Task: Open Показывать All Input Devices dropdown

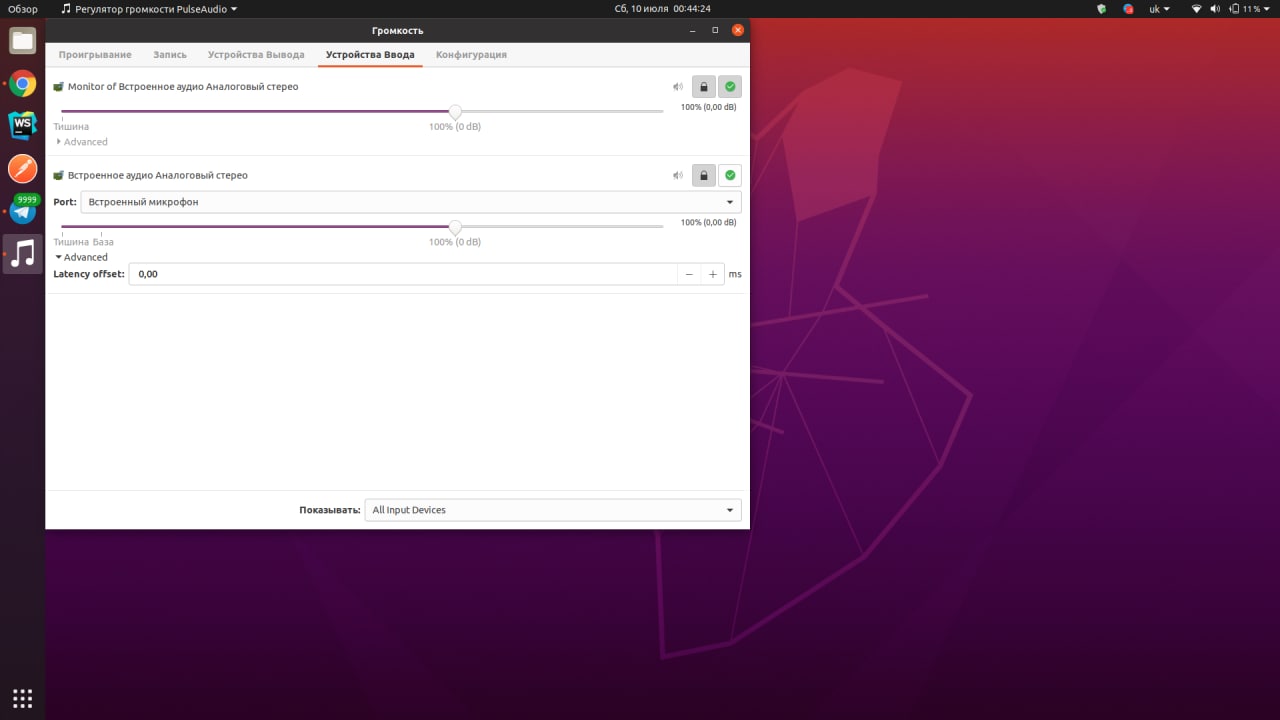Action: [x=553, y=510]
